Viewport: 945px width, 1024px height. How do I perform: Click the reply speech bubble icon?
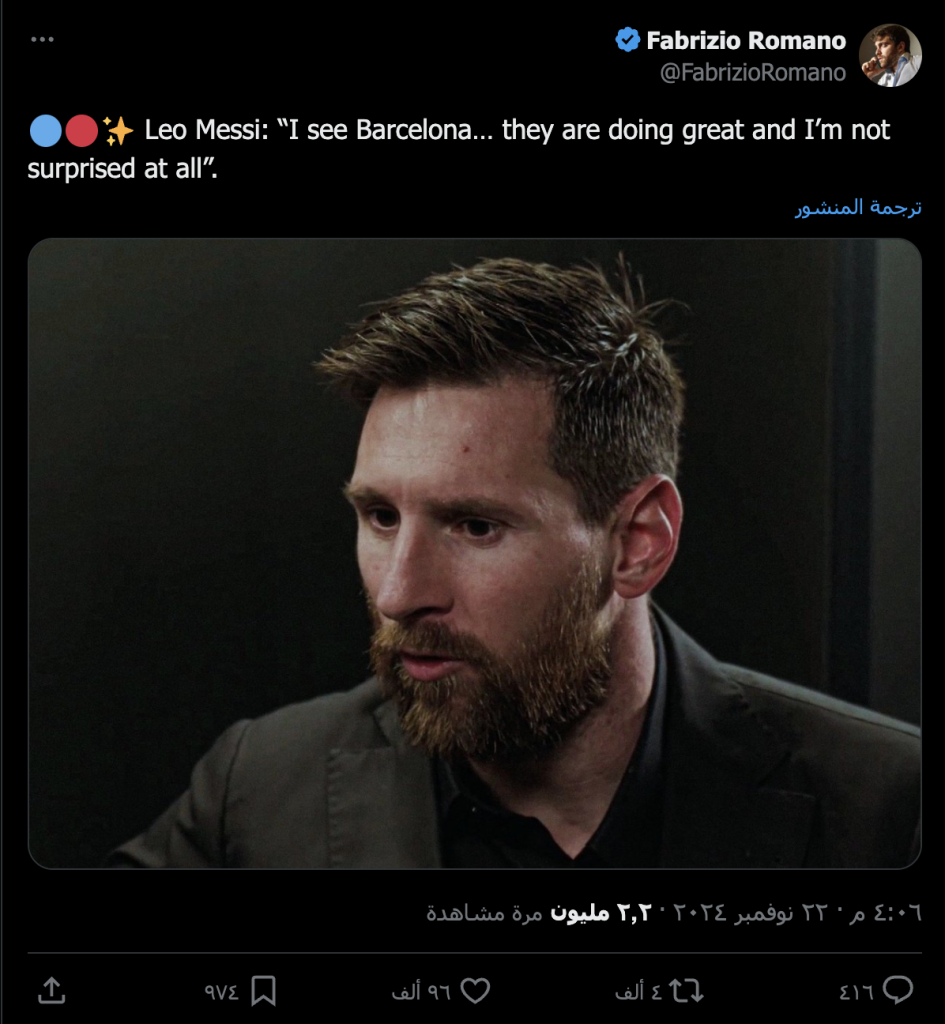click(899, 991)
